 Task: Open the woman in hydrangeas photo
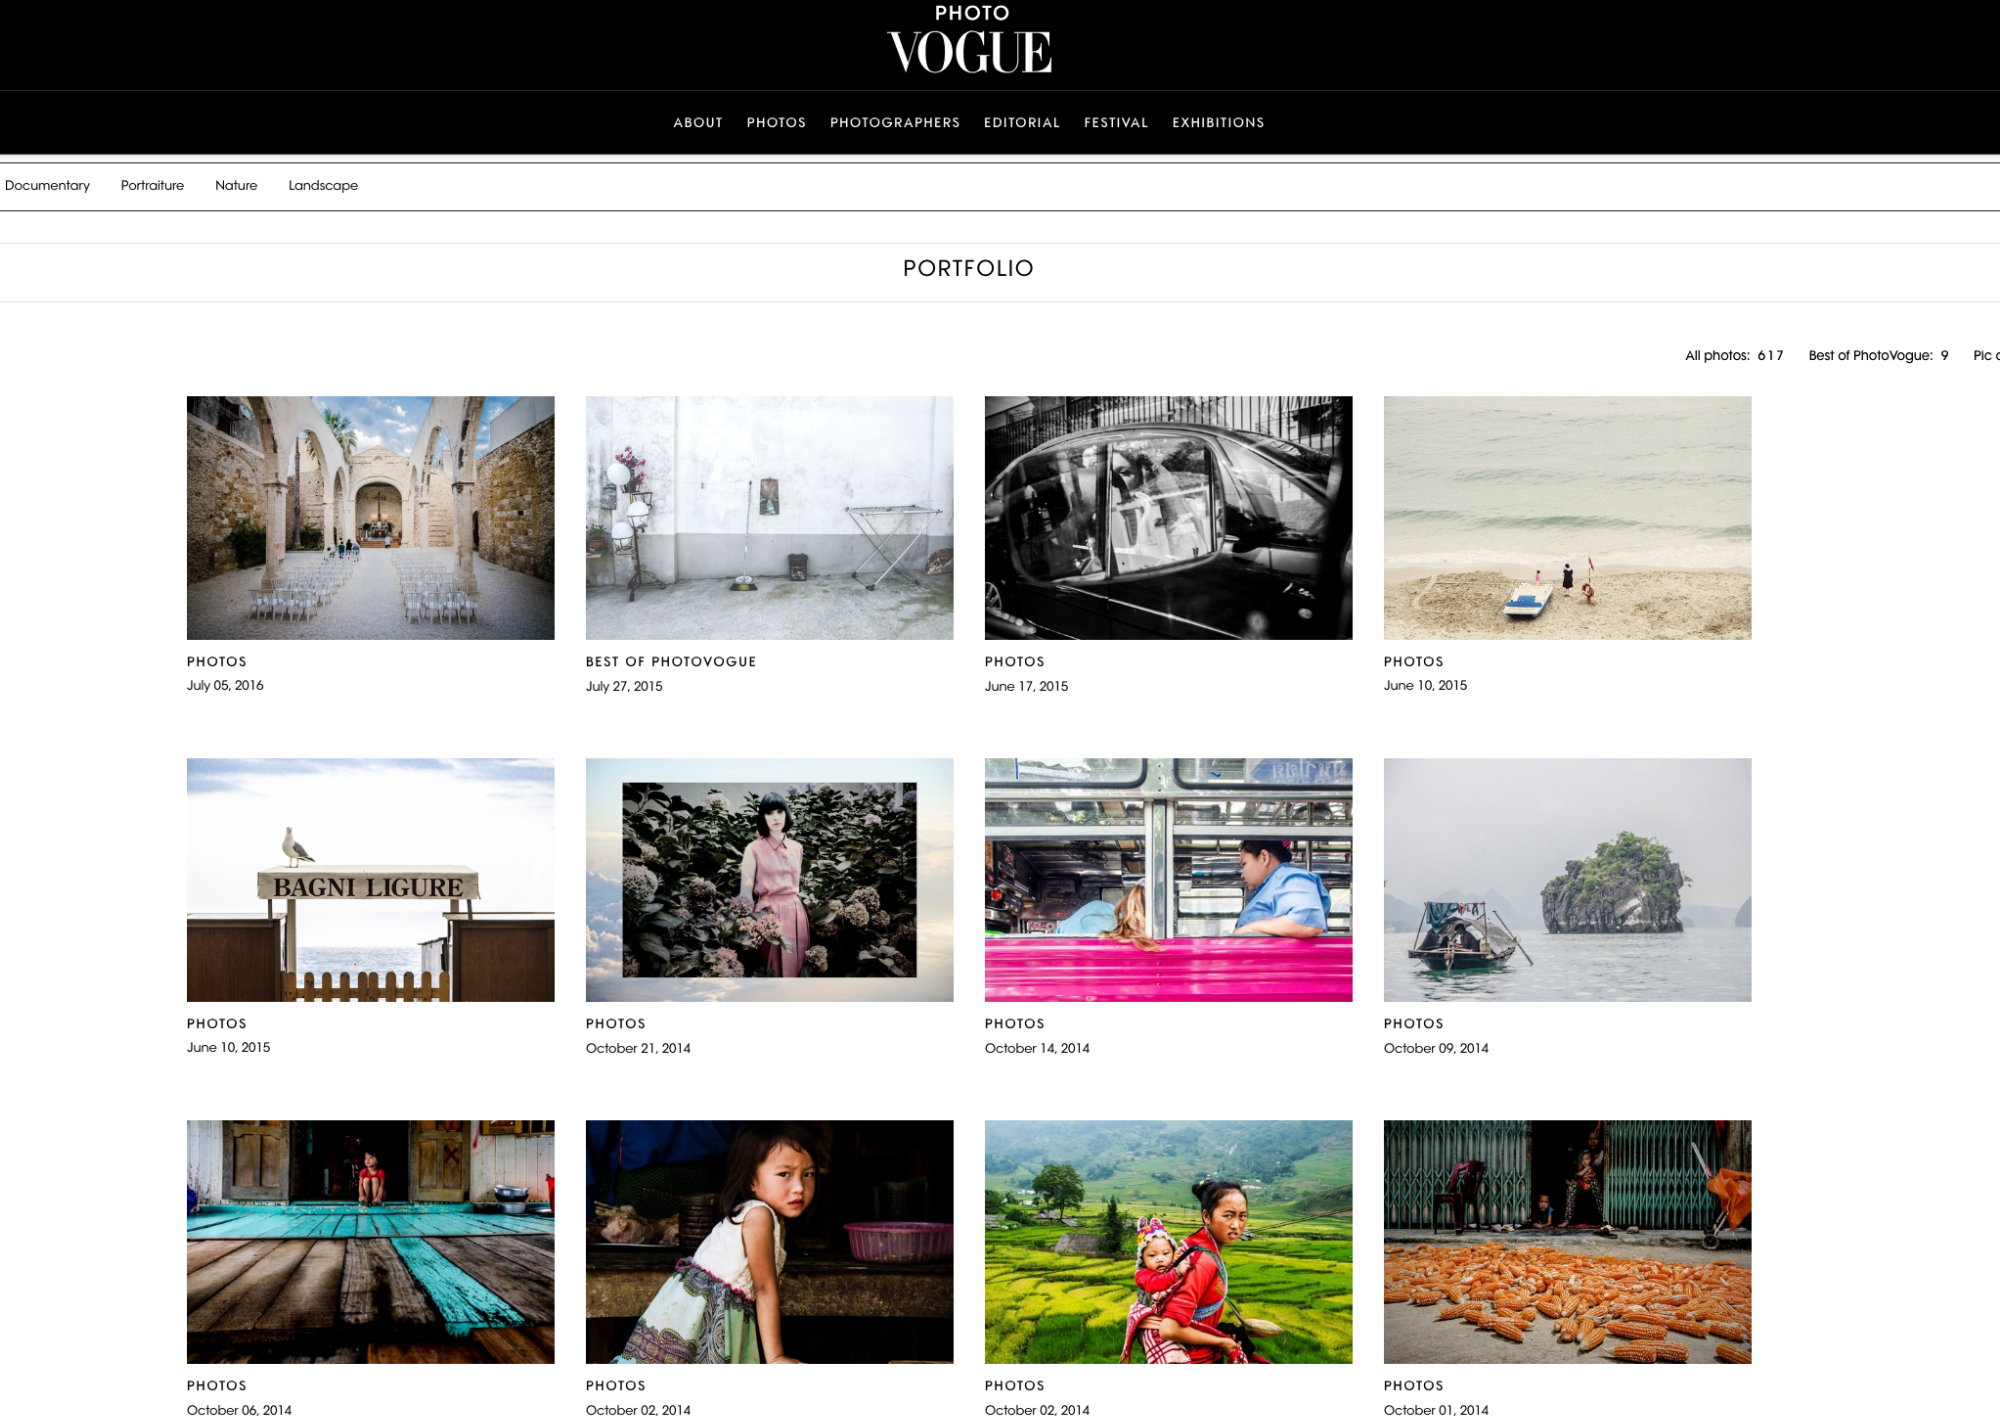click(769, 880)
